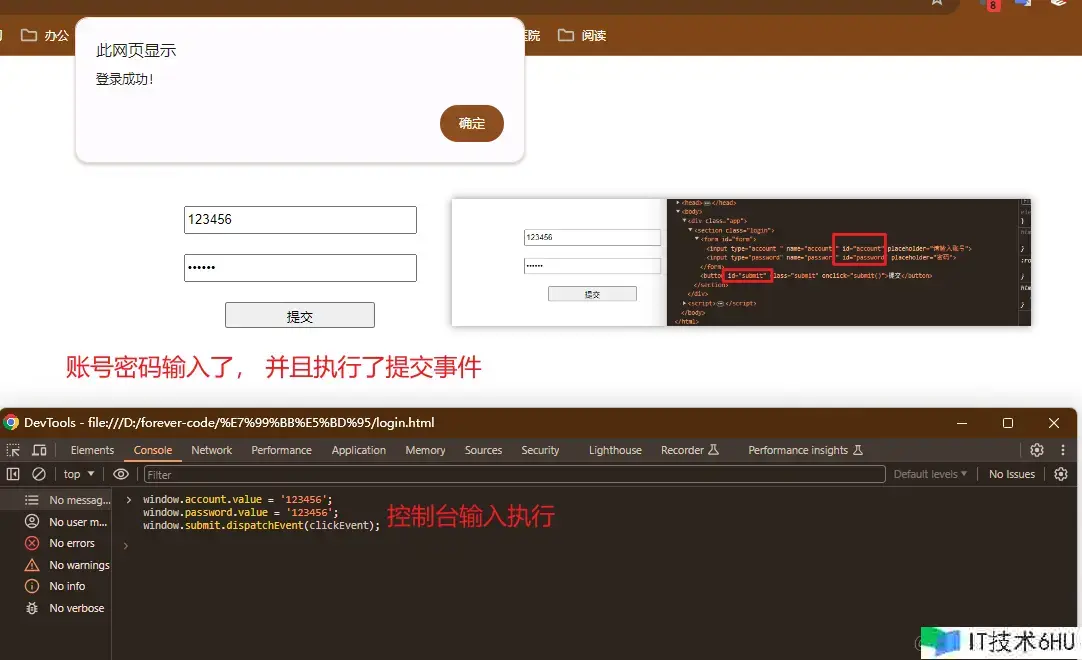This screenshot has height=660, width=1082.
Task: Click the bug verbose icon in sidebar
Action: [32, 608]
